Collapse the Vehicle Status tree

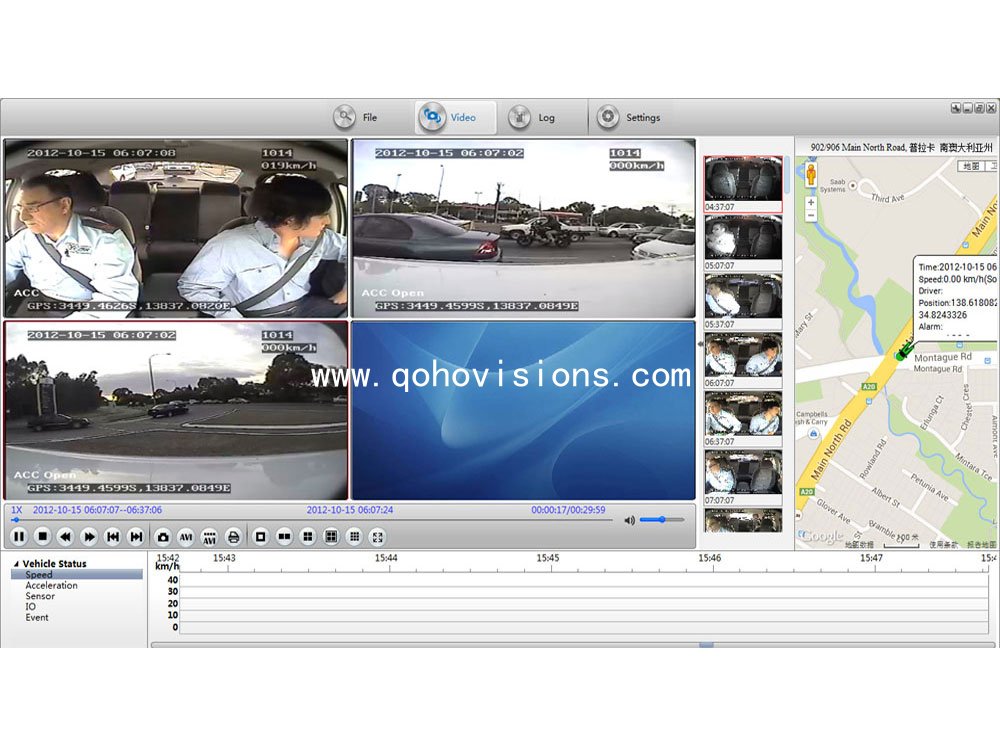[17, 564]
